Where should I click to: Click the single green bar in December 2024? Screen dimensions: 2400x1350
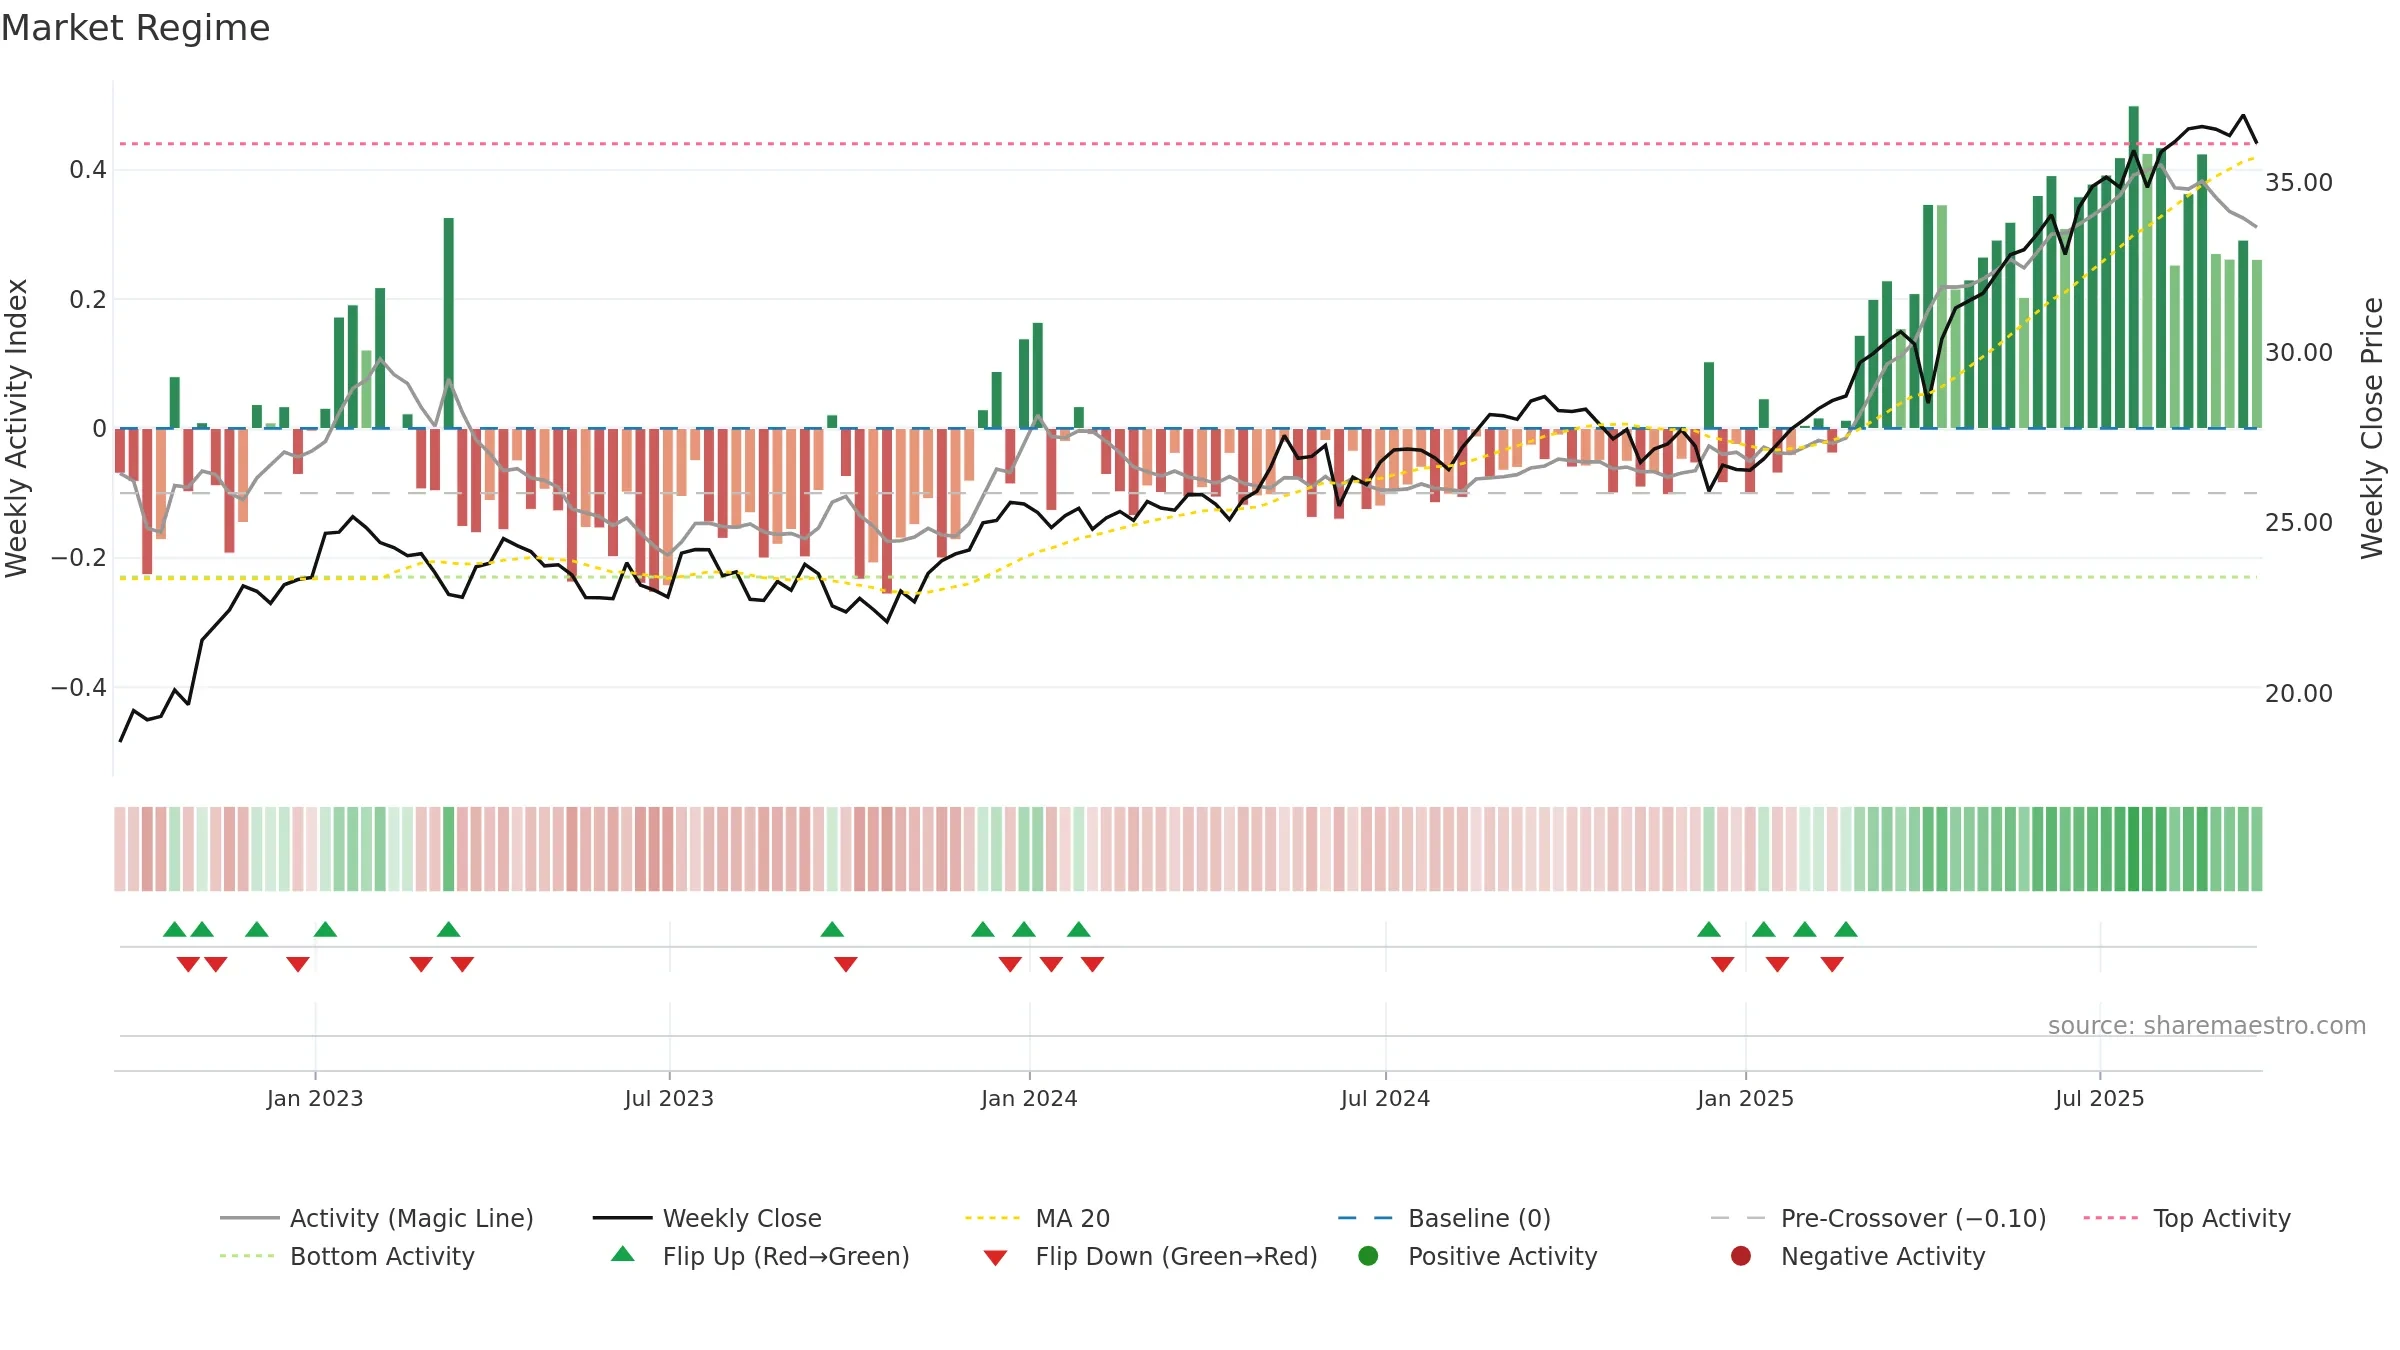(x=1709, y=395)
